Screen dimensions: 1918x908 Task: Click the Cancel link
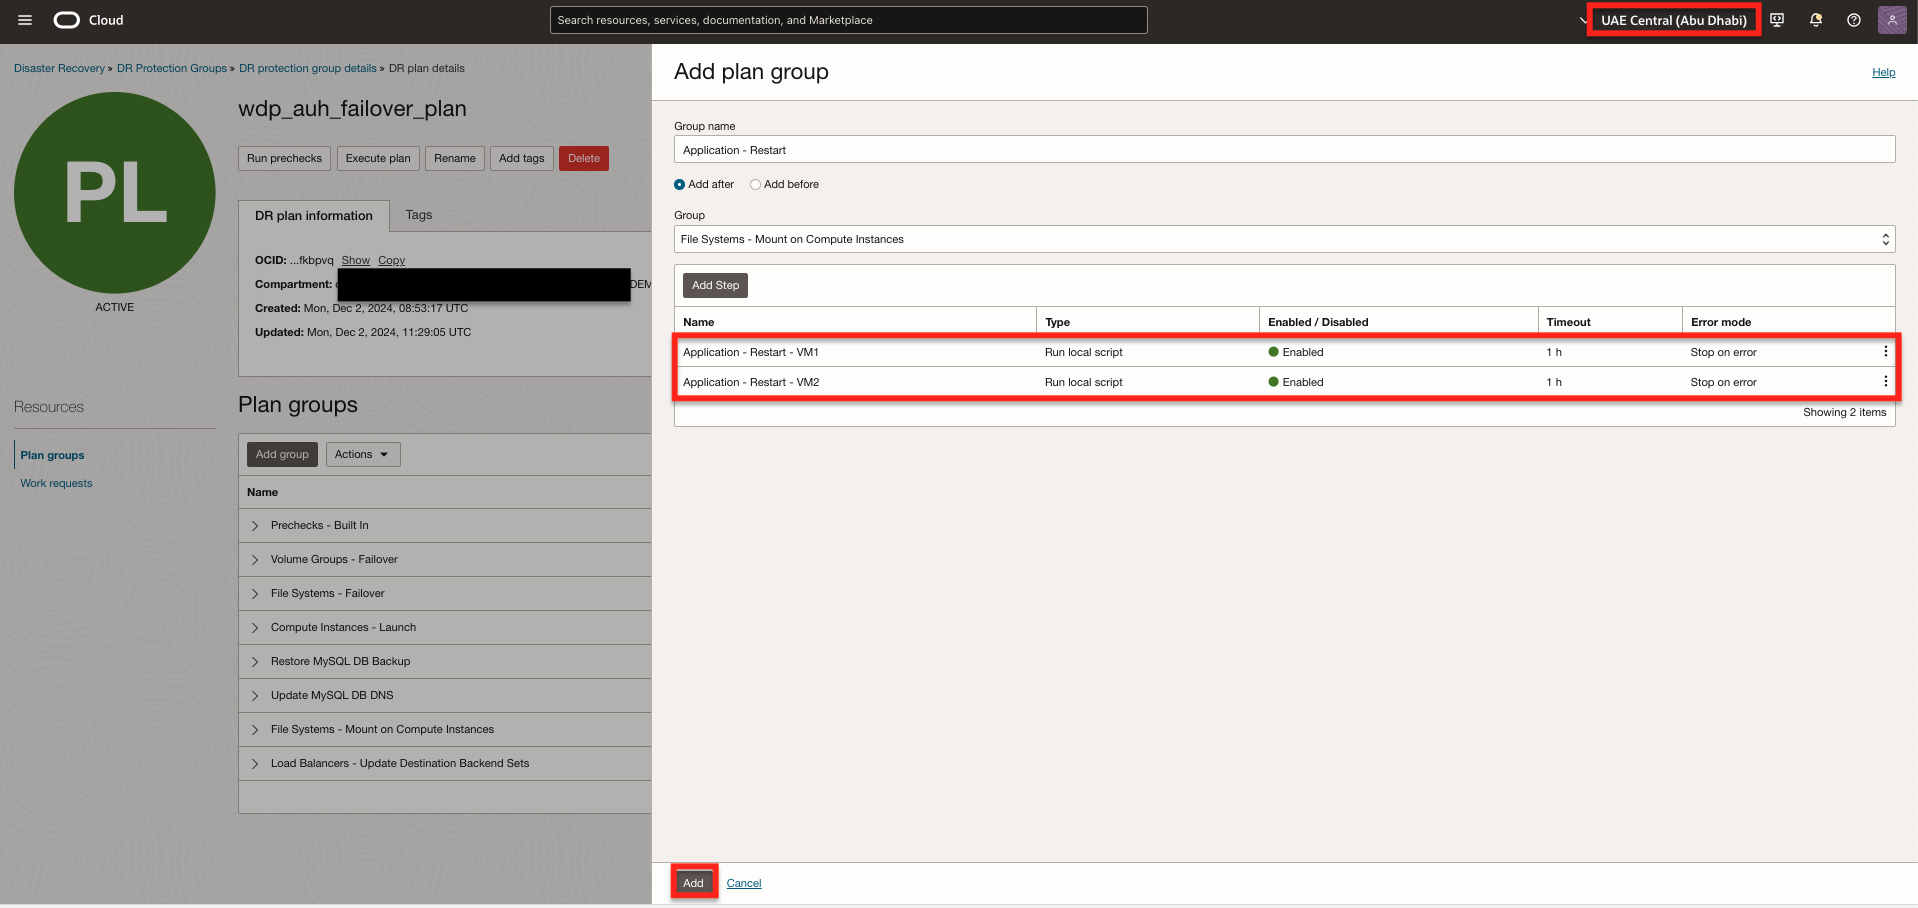(x=744, y=883)
